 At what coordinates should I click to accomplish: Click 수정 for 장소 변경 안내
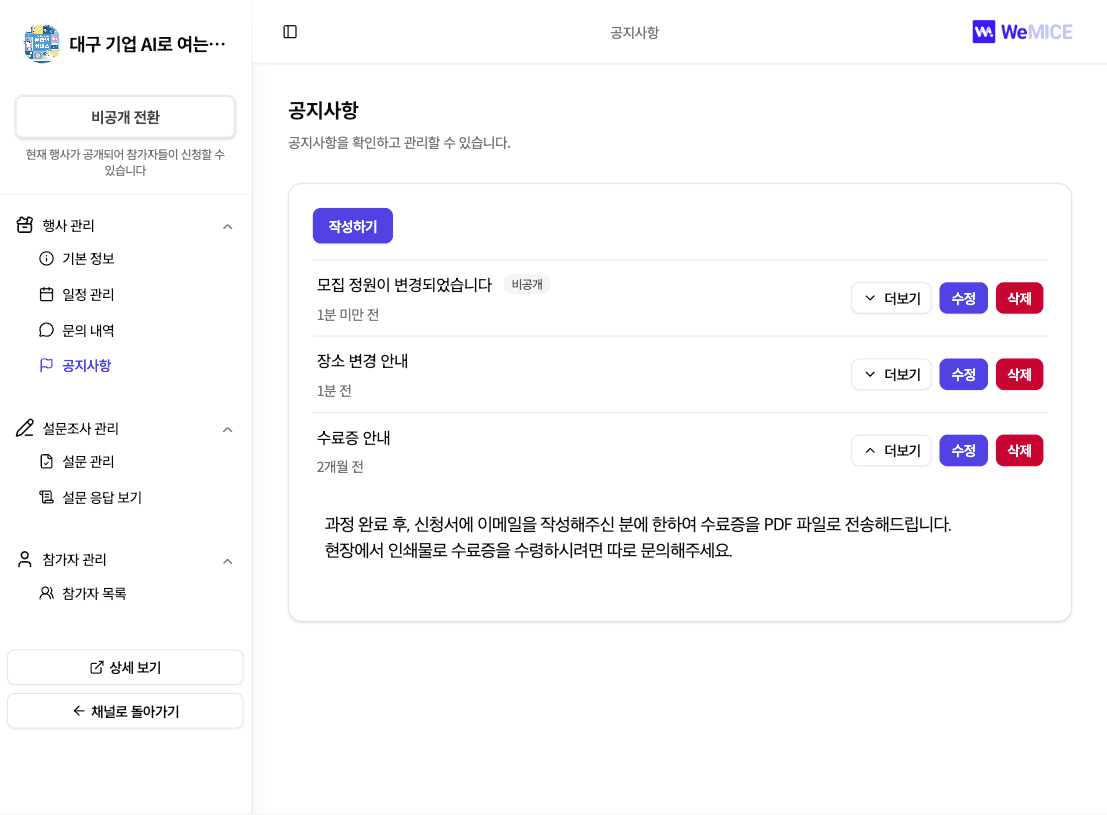[963, 374]
